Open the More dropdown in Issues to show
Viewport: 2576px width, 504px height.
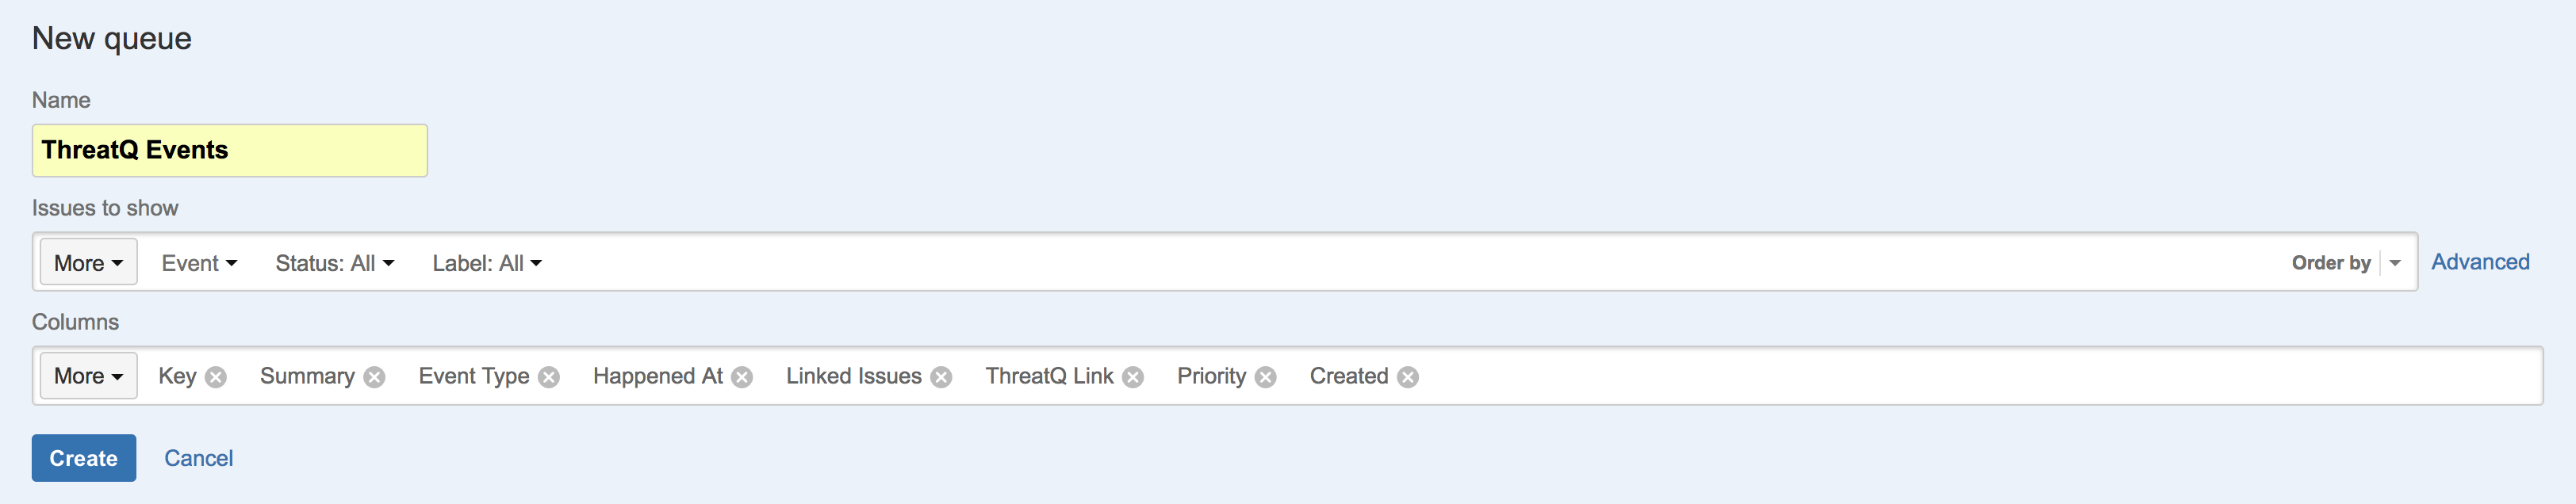point(88,263)
